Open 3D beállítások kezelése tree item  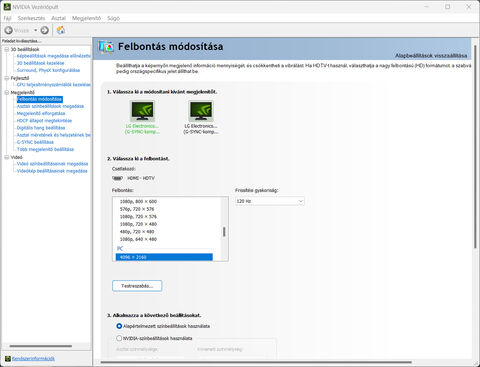point(40,63)
